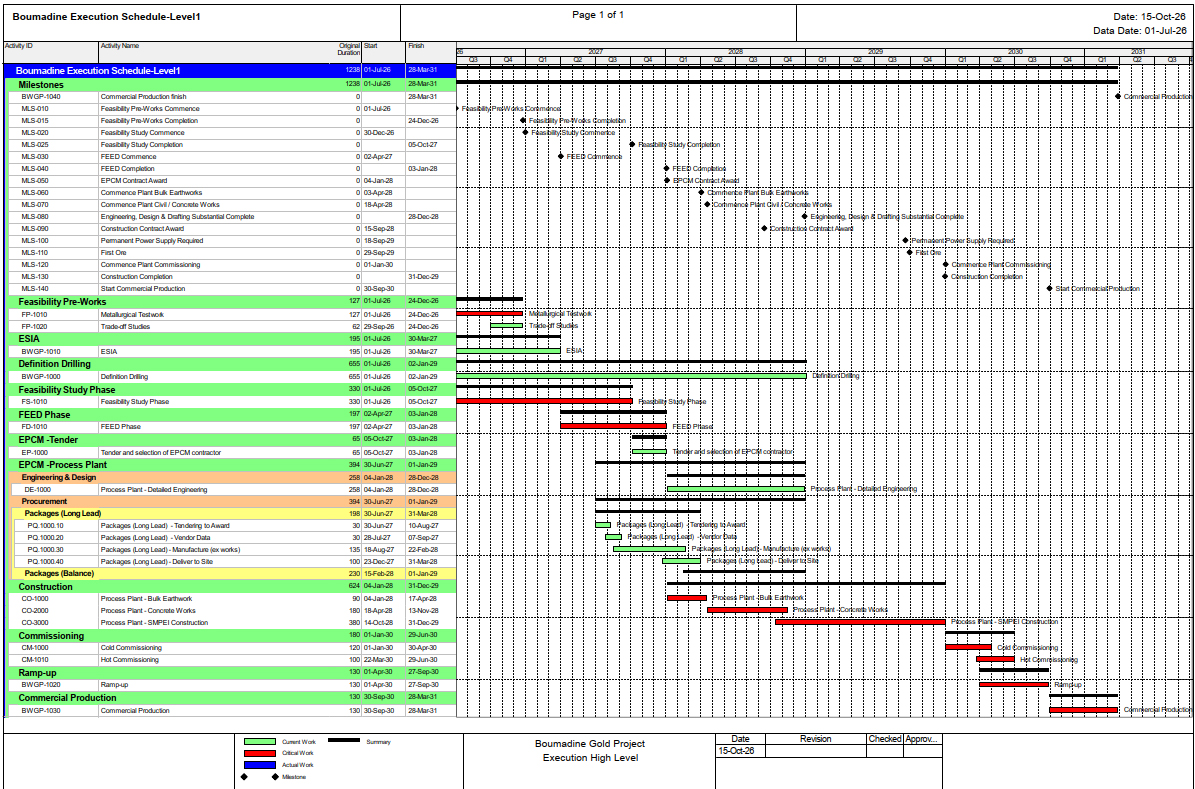Click the First Ore milestone diamond in chart
1195x789 pixels.
(x=910, y=252)
